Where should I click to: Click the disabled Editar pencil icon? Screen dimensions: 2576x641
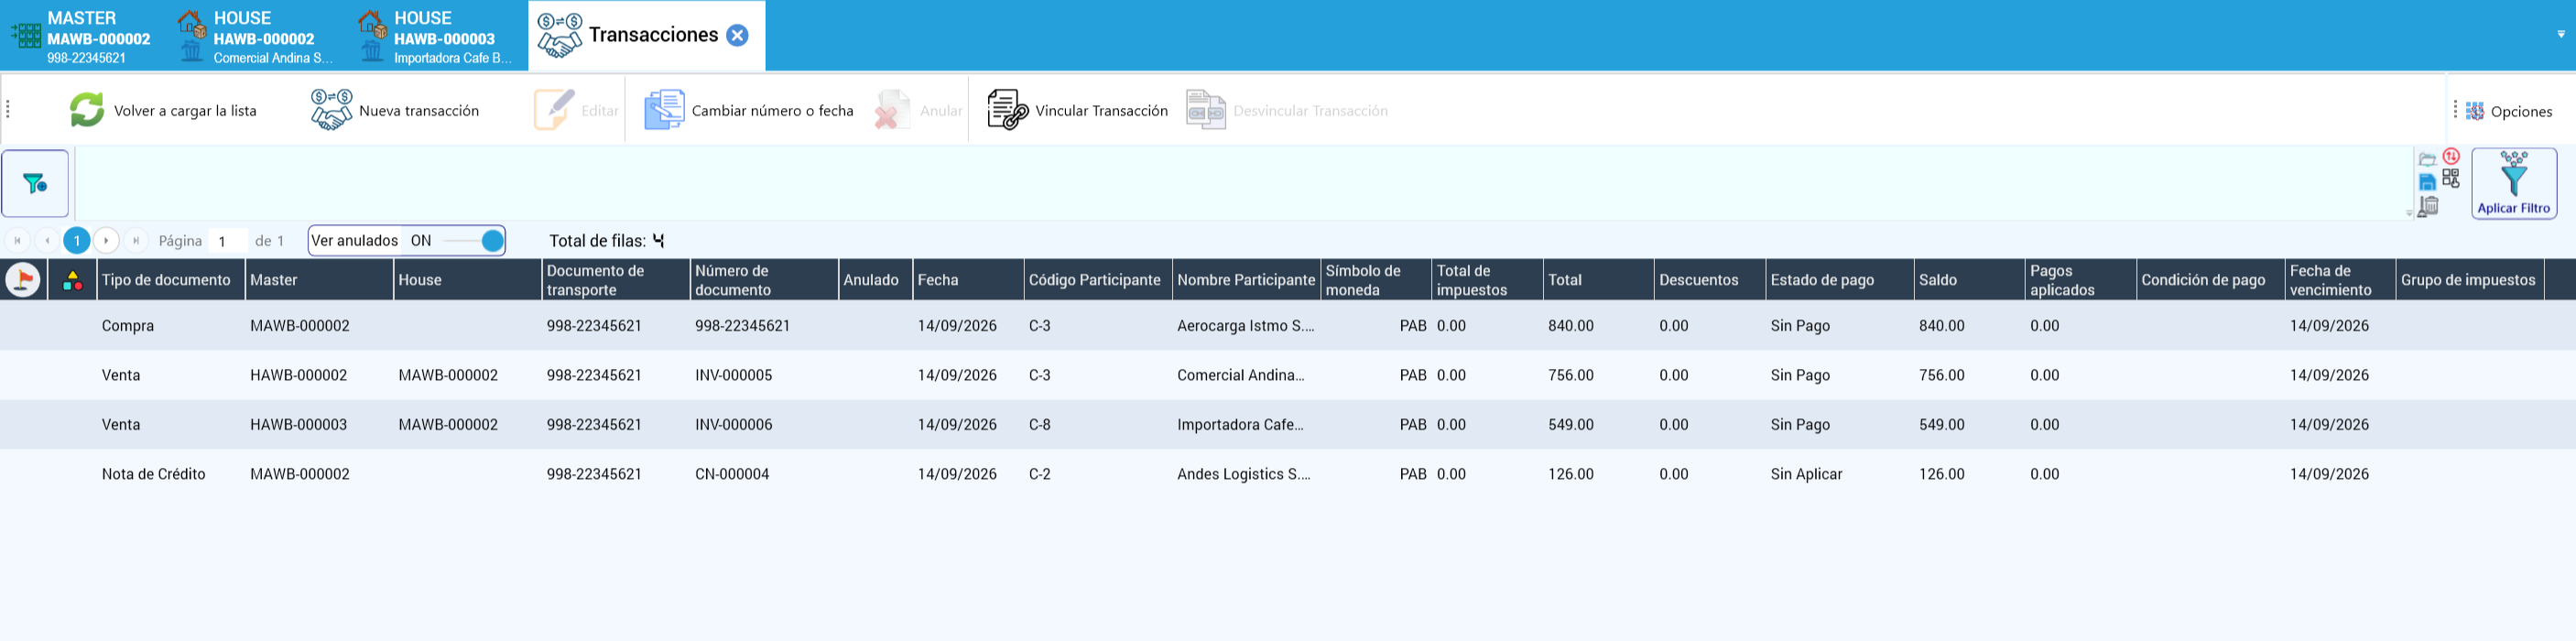(554, 110)
